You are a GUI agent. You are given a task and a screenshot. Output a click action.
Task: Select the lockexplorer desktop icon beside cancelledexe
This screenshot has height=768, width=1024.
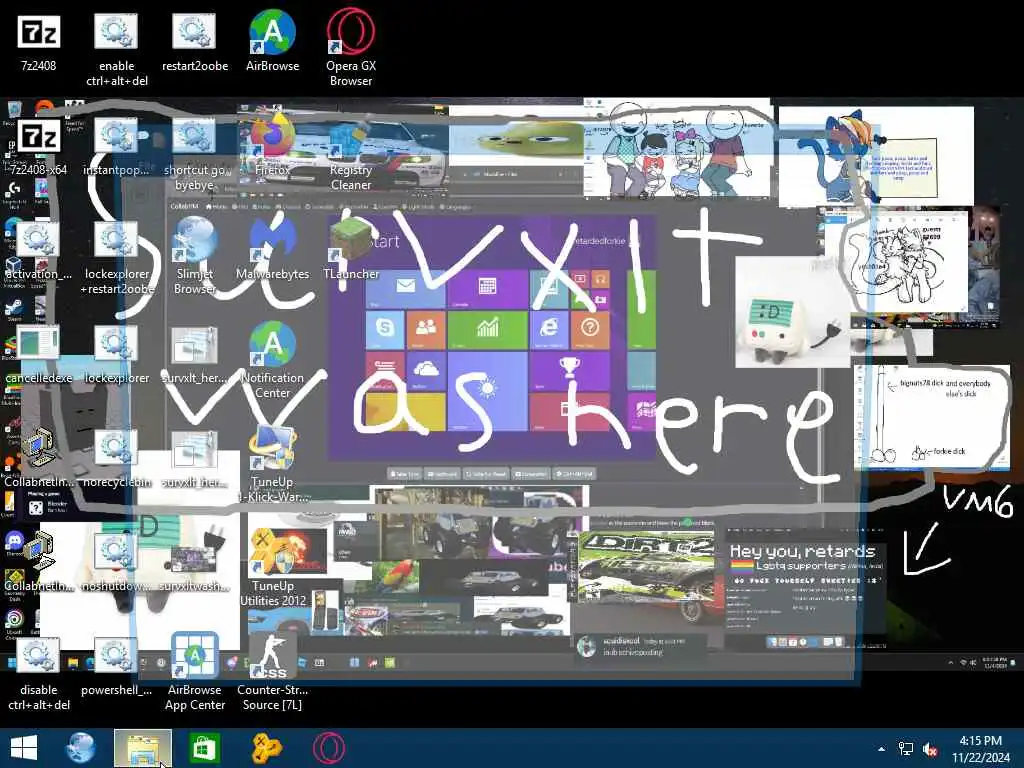click(116, 355)
